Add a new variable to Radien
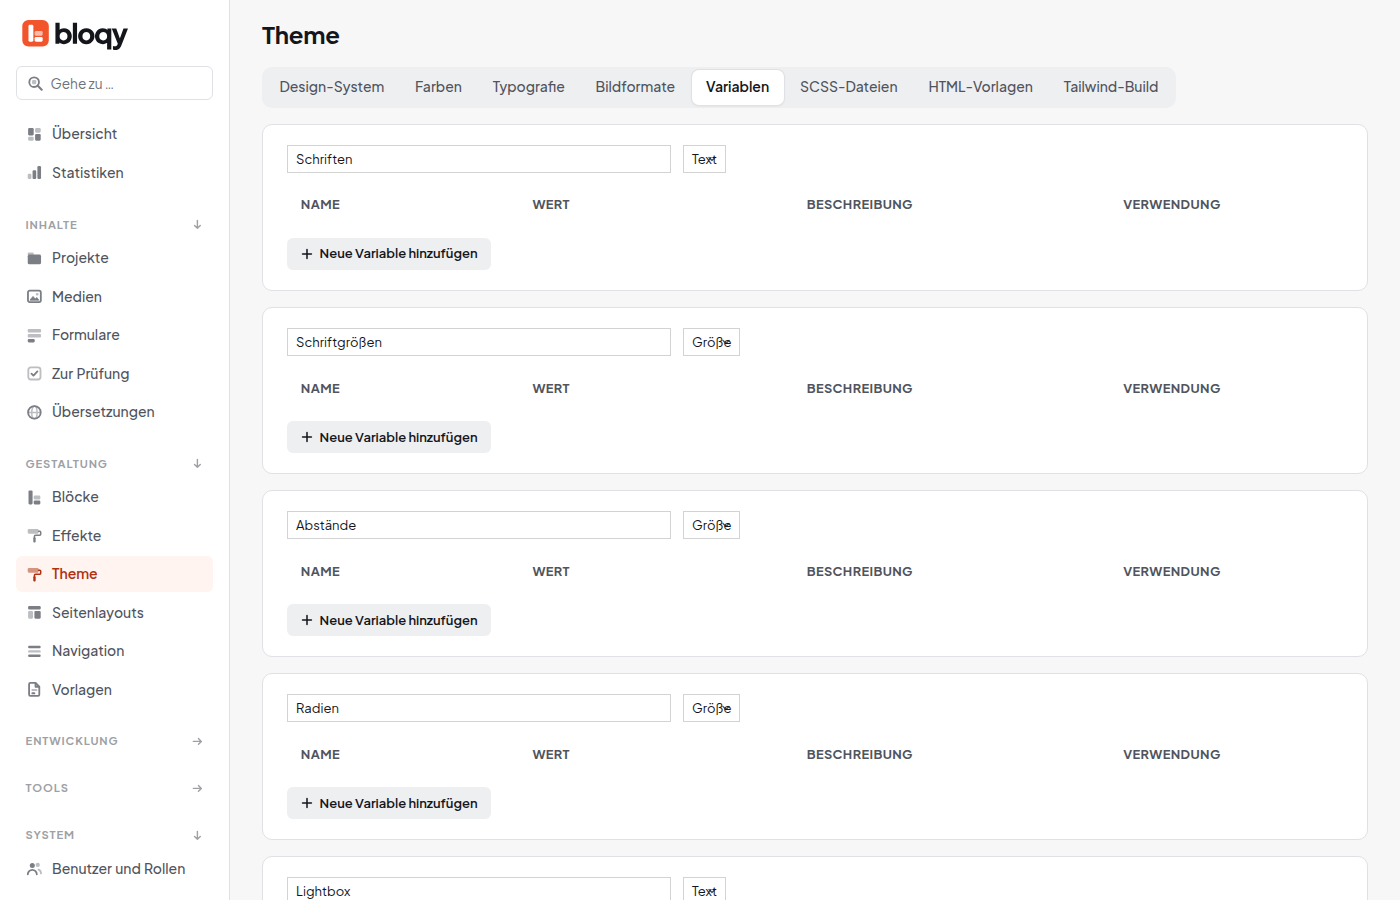Screen dimensions: 1400x900 click(389, 803)
